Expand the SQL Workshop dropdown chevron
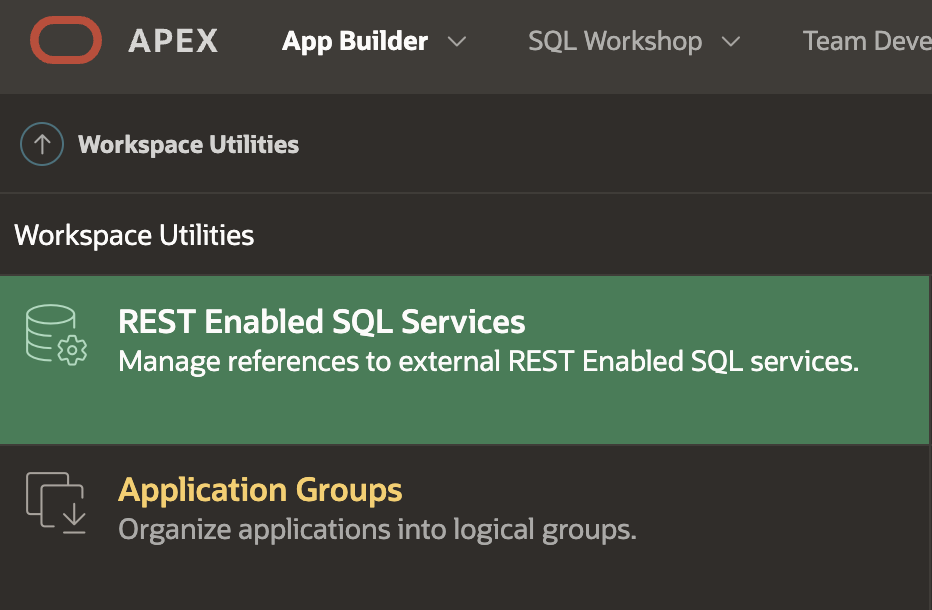The height and width of the screenshot is (610, 932). click(x=730, y=42)
